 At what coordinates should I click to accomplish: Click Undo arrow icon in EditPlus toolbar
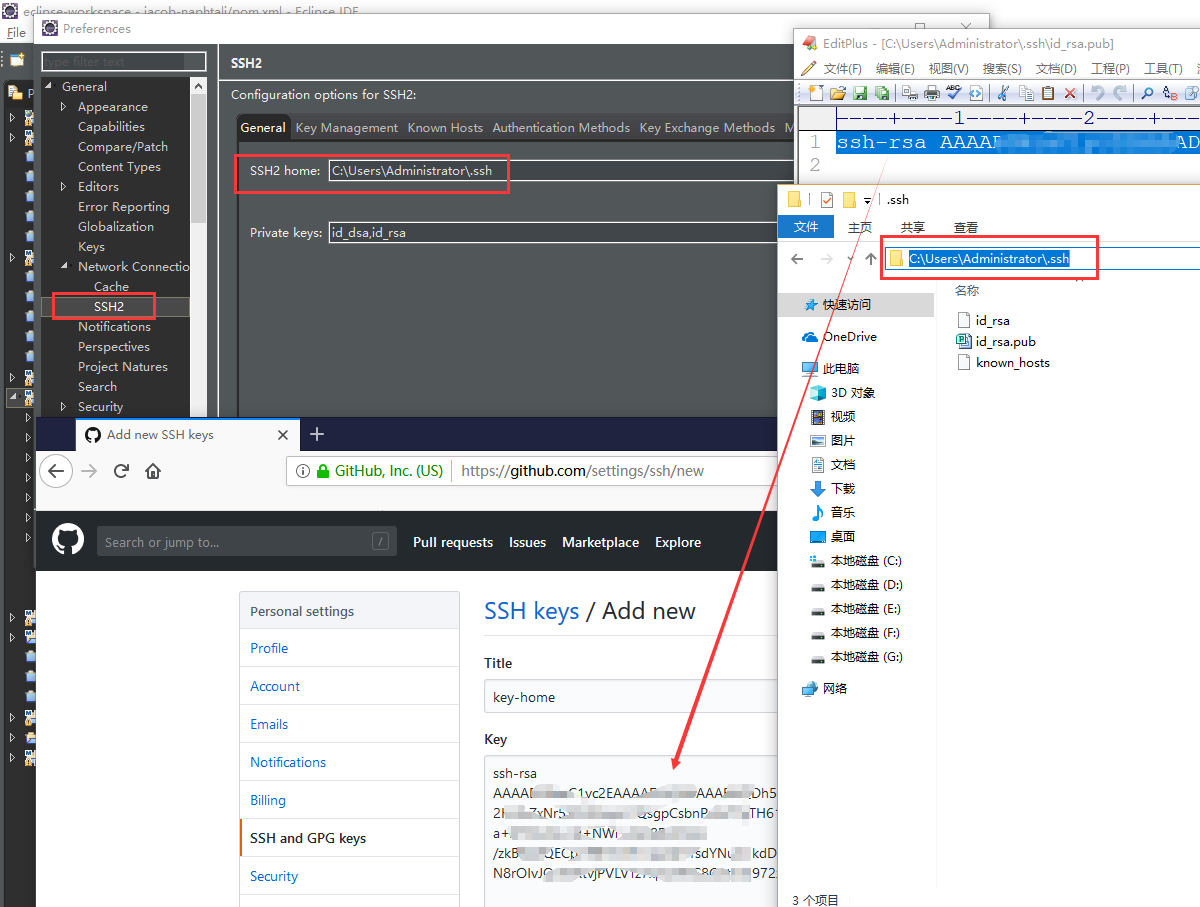pyautogui.click(x=1097, y=93)
